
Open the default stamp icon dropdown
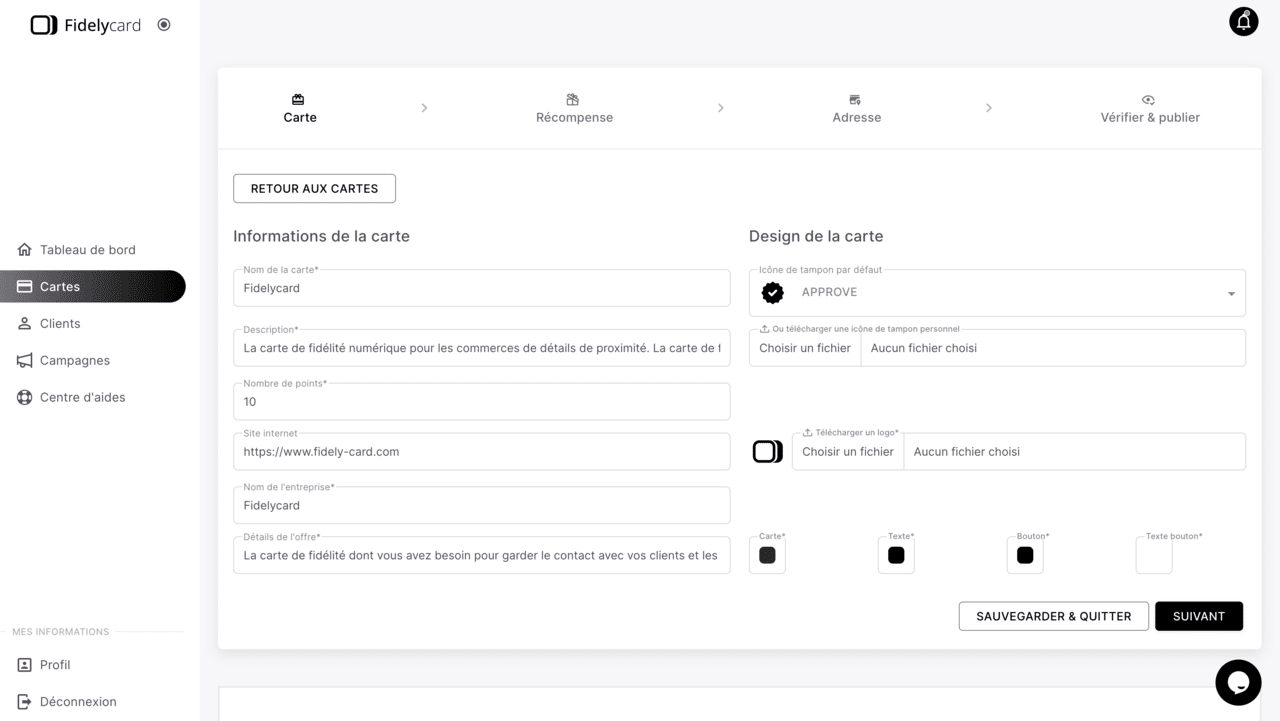coord(997,293)
